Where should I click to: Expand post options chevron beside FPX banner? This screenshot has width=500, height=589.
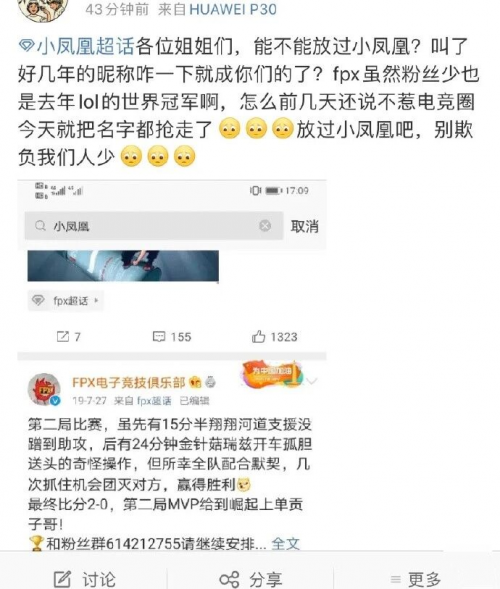pyautogui.click(x=311, y=381)
